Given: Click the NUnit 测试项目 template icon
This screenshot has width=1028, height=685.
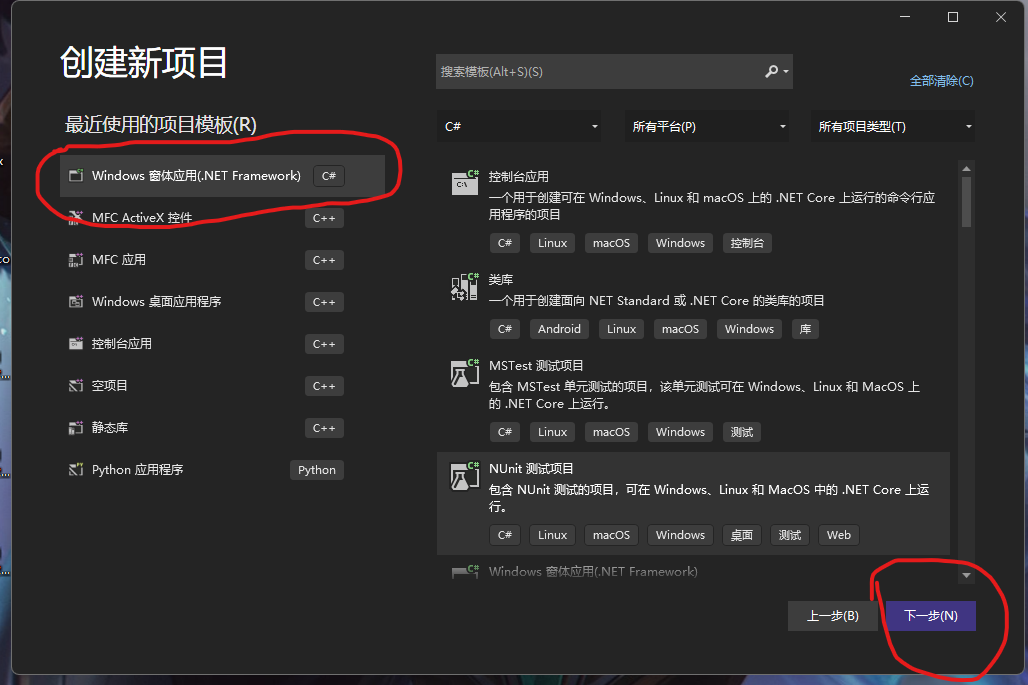Looking at the screenshot, I should [x=465, y=475].
